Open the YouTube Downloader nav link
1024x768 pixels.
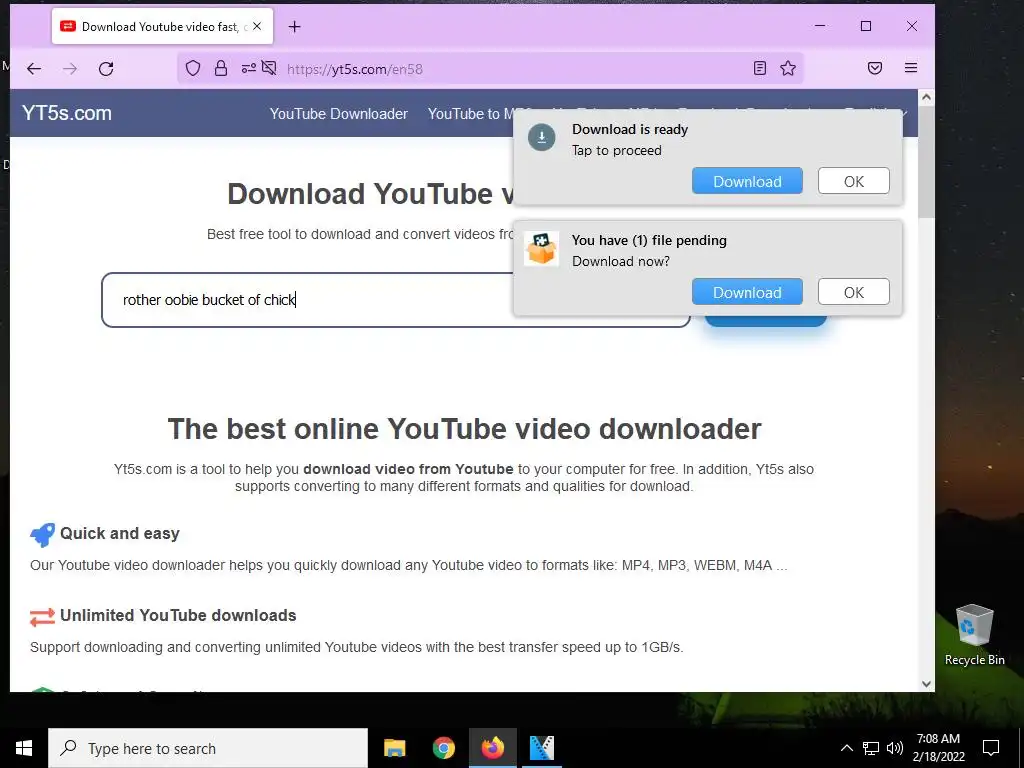click(x=338, y=114)
